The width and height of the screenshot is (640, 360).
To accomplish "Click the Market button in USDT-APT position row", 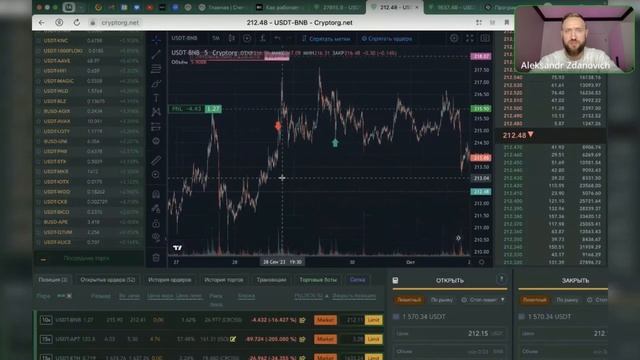I will [325, 339].
